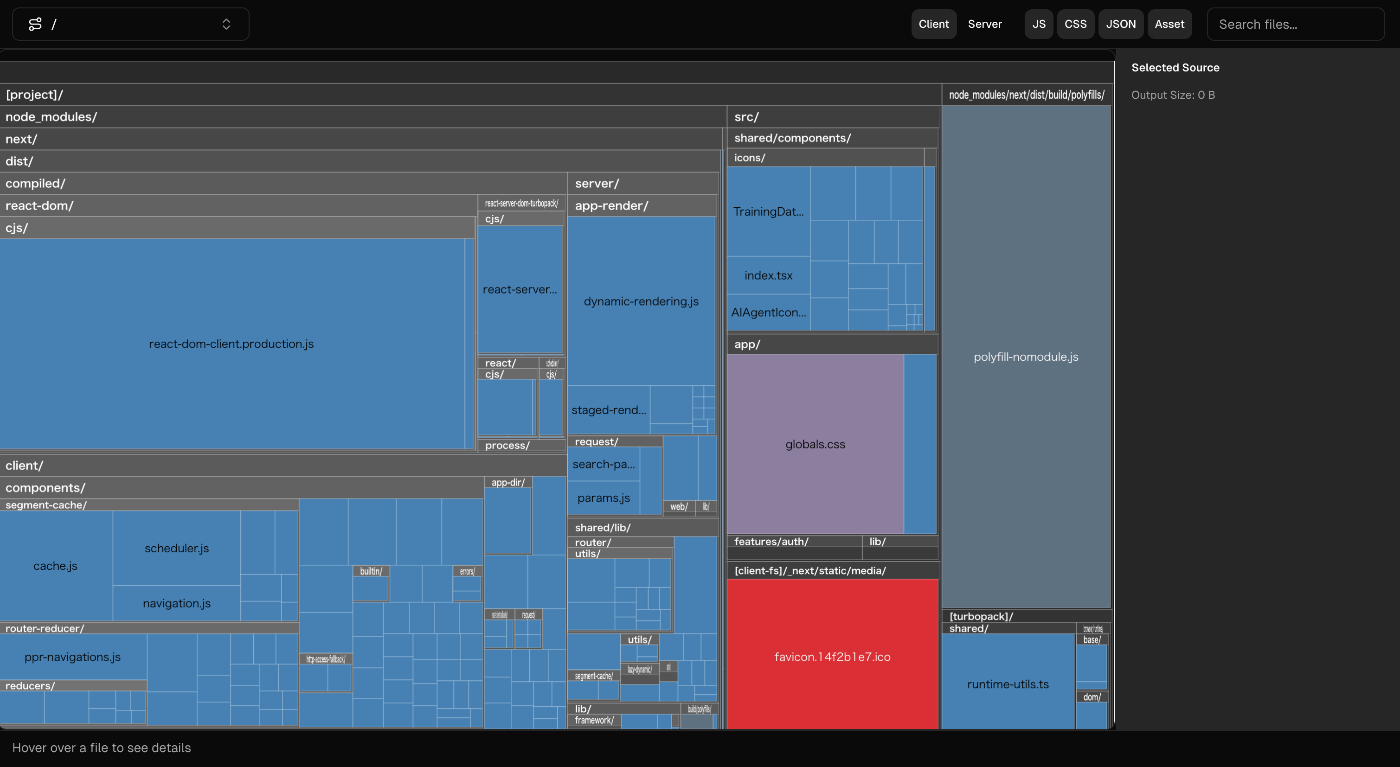Screen dimensions: 1400x767
Task: Select ppr-navigations.js block
Action: pyautogui.click(x=73, y=657)
